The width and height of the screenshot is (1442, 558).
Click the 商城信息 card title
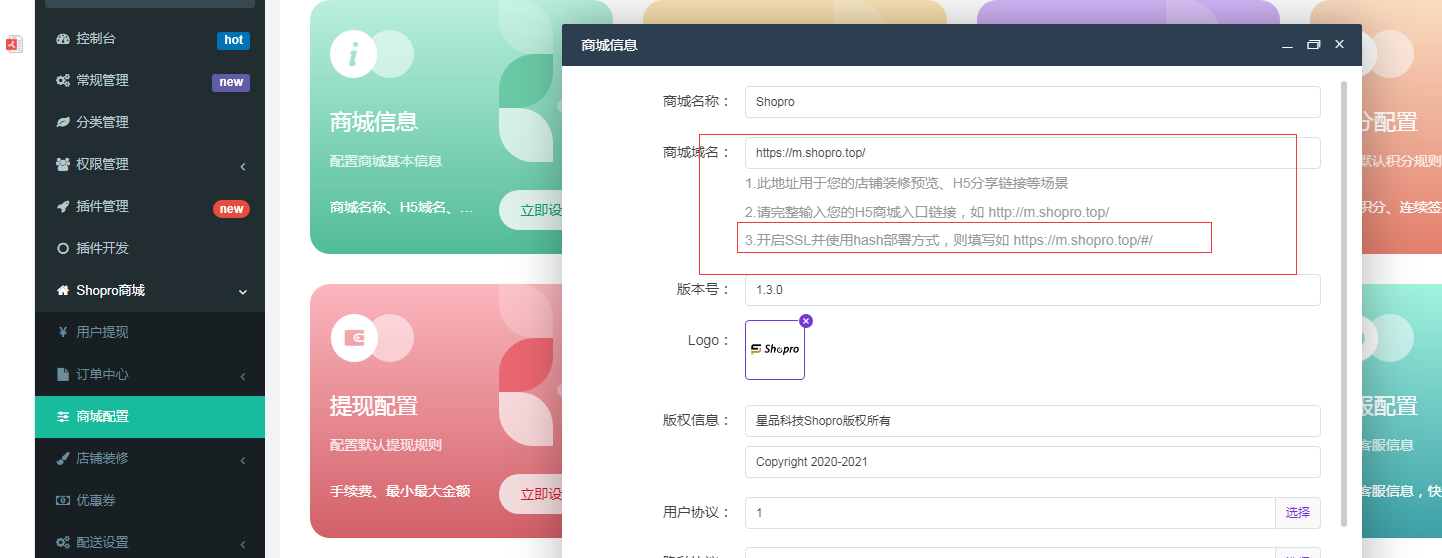pos(374,122)
